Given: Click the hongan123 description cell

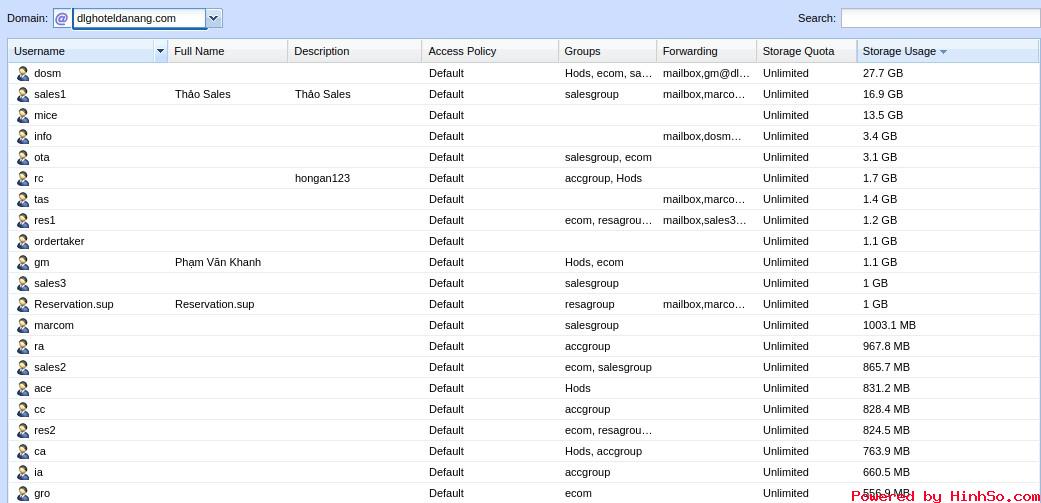Looking at the screenshot, I should (322, 179).
